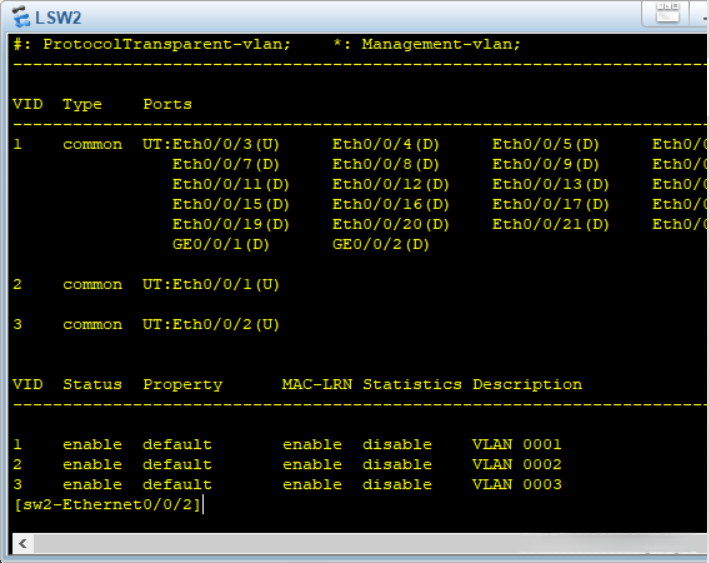Click 'GE0/0/2(D)' port entry
This screenshot has width=709, height=563.
(381, 245)
